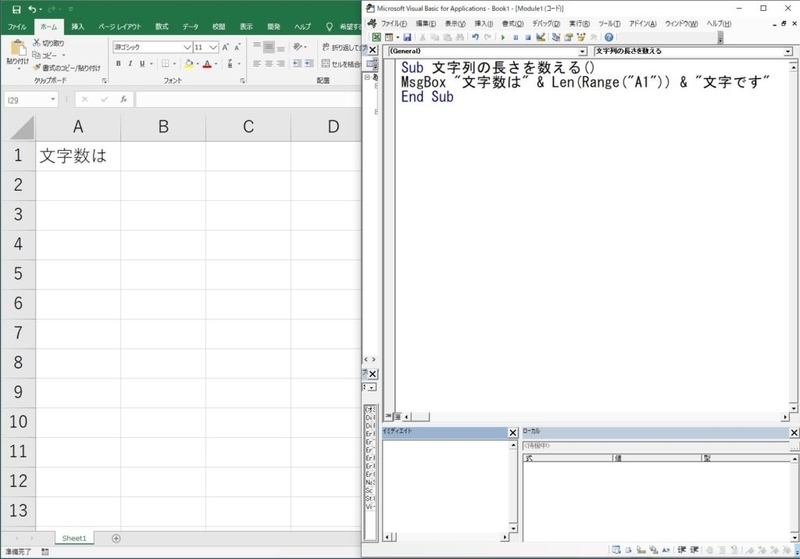Screen dimensions: 800x559
Task: Select the Sheet1 tab in Excel
Action: (74, 538)
